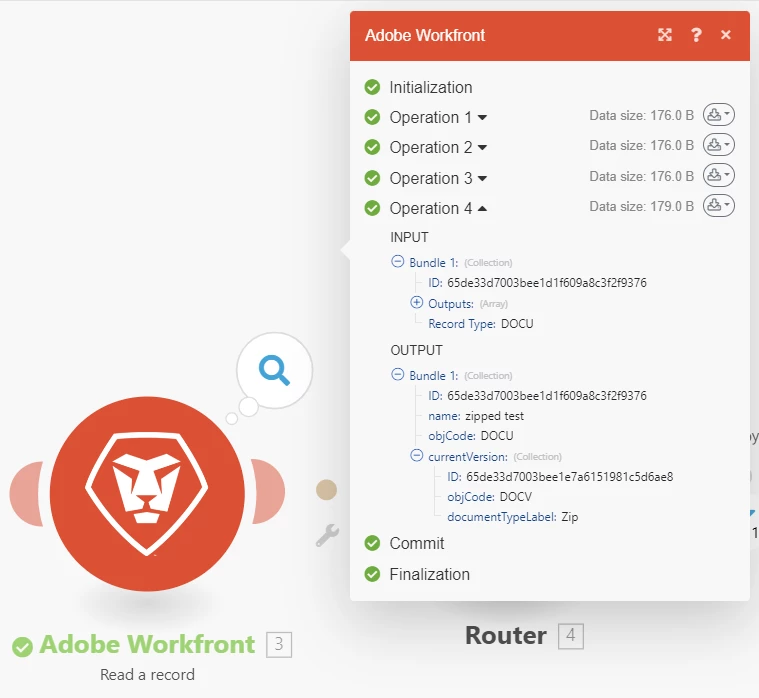This screenshot has height=698, width=759.
Task: Click the Adobe Workfront panel title
Action: coord(425,35)
